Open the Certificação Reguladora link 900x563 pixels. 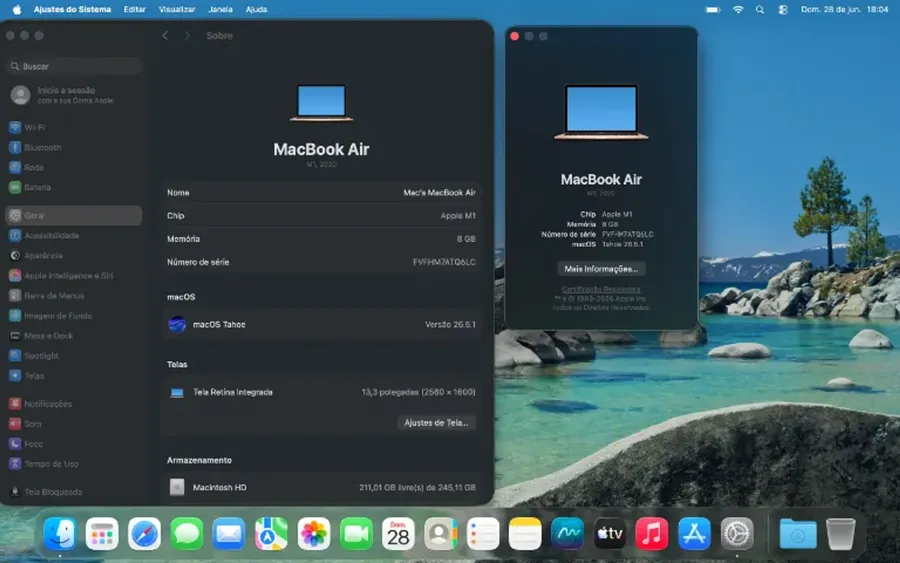tap(601, 289)
